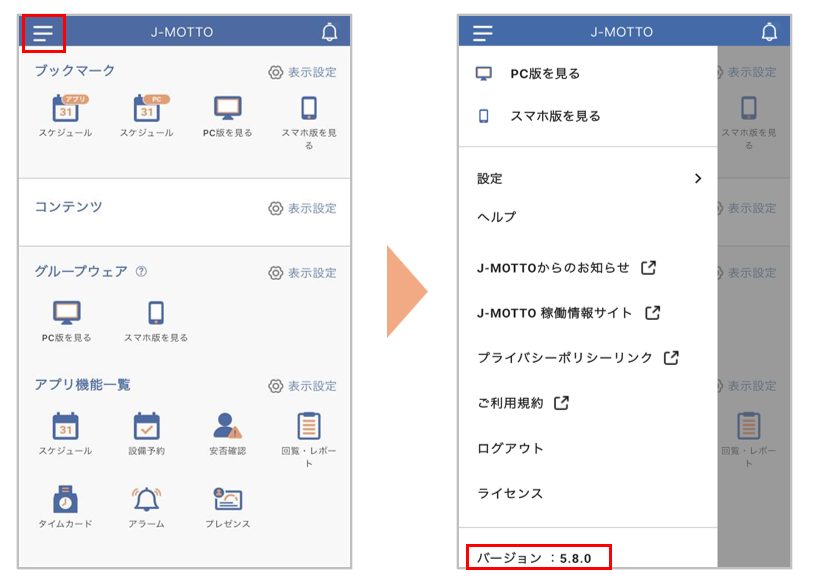Open 安否確認 safety confirmation app
This screenshot has width=817, height=586.
click(227, 427)
